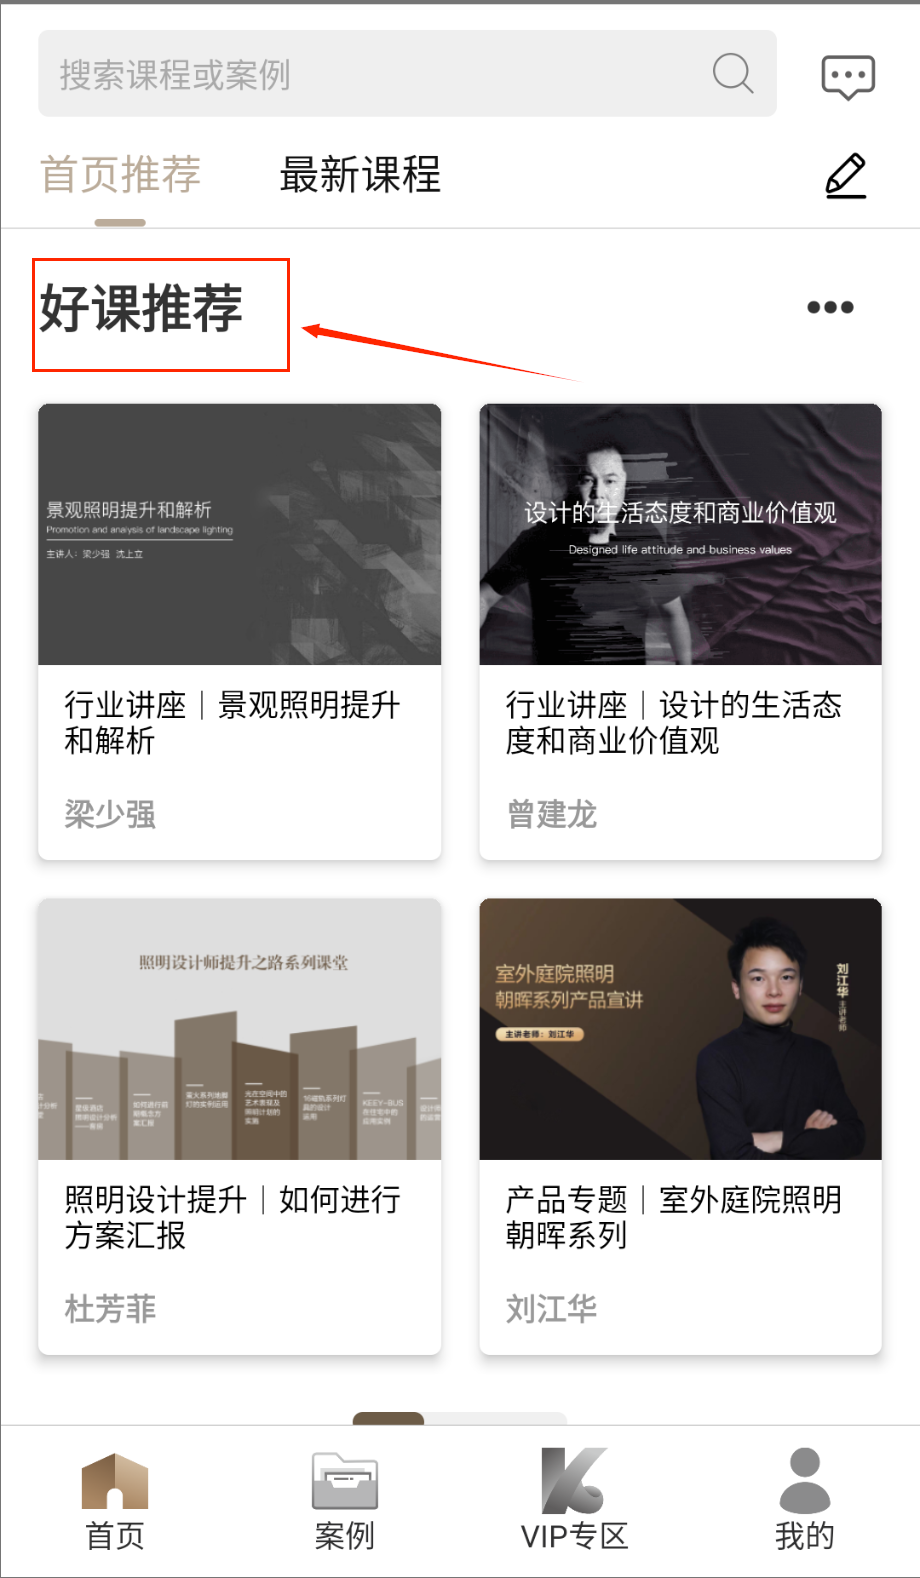Viewport: 920px width, 1578px height.
Task: Open the 案例 folder icon
Action: tap(345, 1481)
